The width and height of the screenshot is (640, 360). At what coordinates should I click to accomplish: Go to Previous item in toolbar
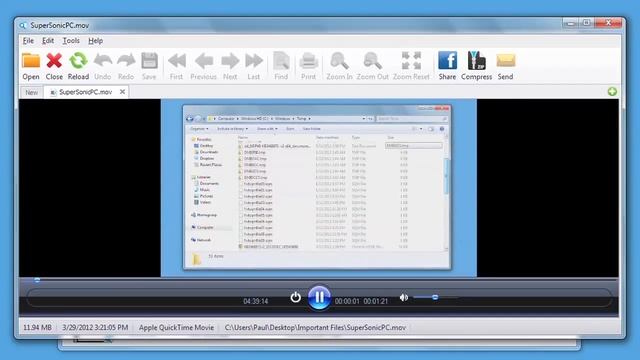pyautogui.click(x=203, y=66)
